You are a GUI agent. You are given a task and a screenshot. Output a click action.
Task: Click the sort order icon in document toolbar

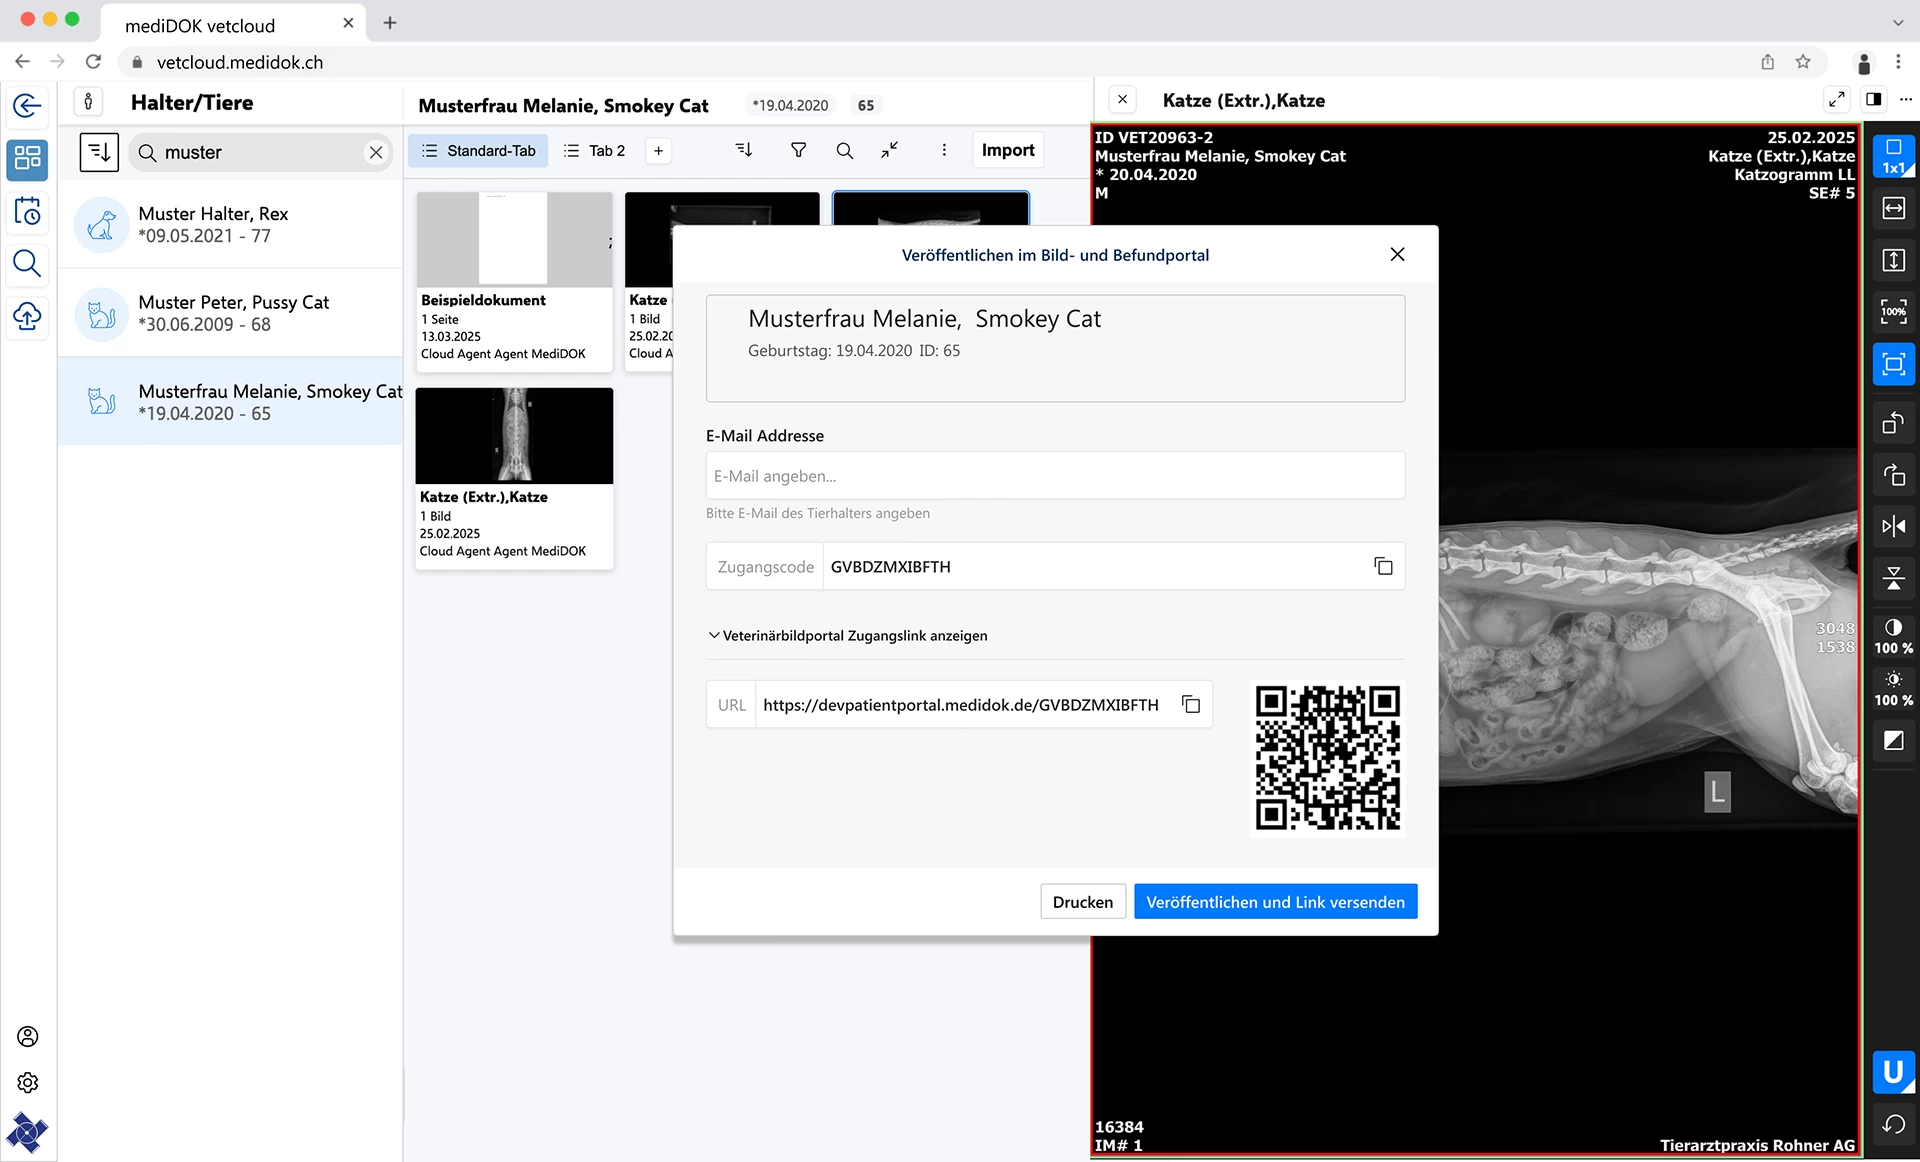click(744, 150)
